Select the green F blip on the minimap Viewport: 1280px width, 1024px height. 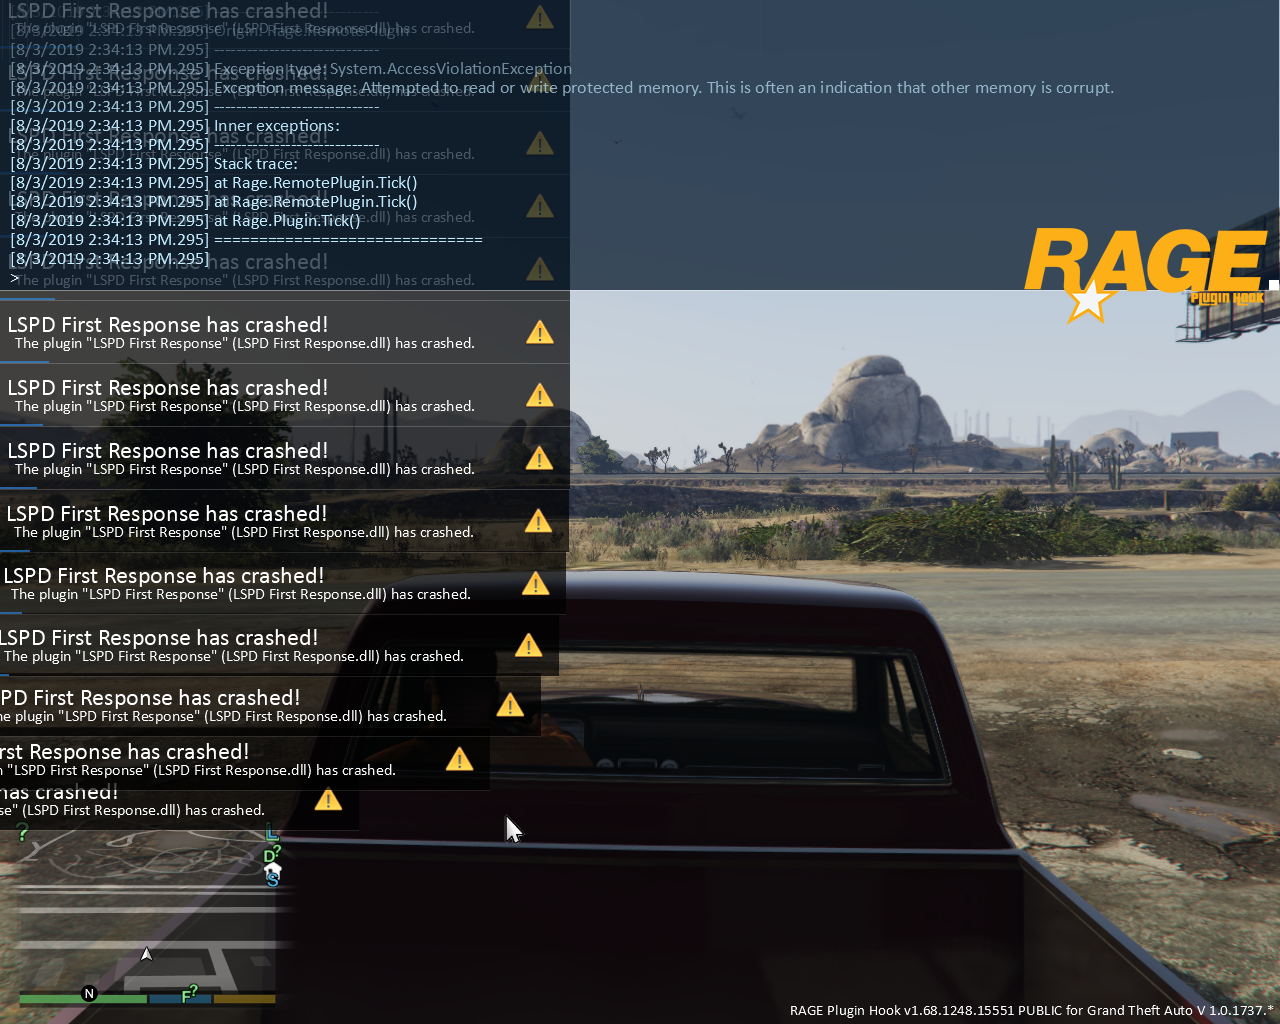coord(189,994)
